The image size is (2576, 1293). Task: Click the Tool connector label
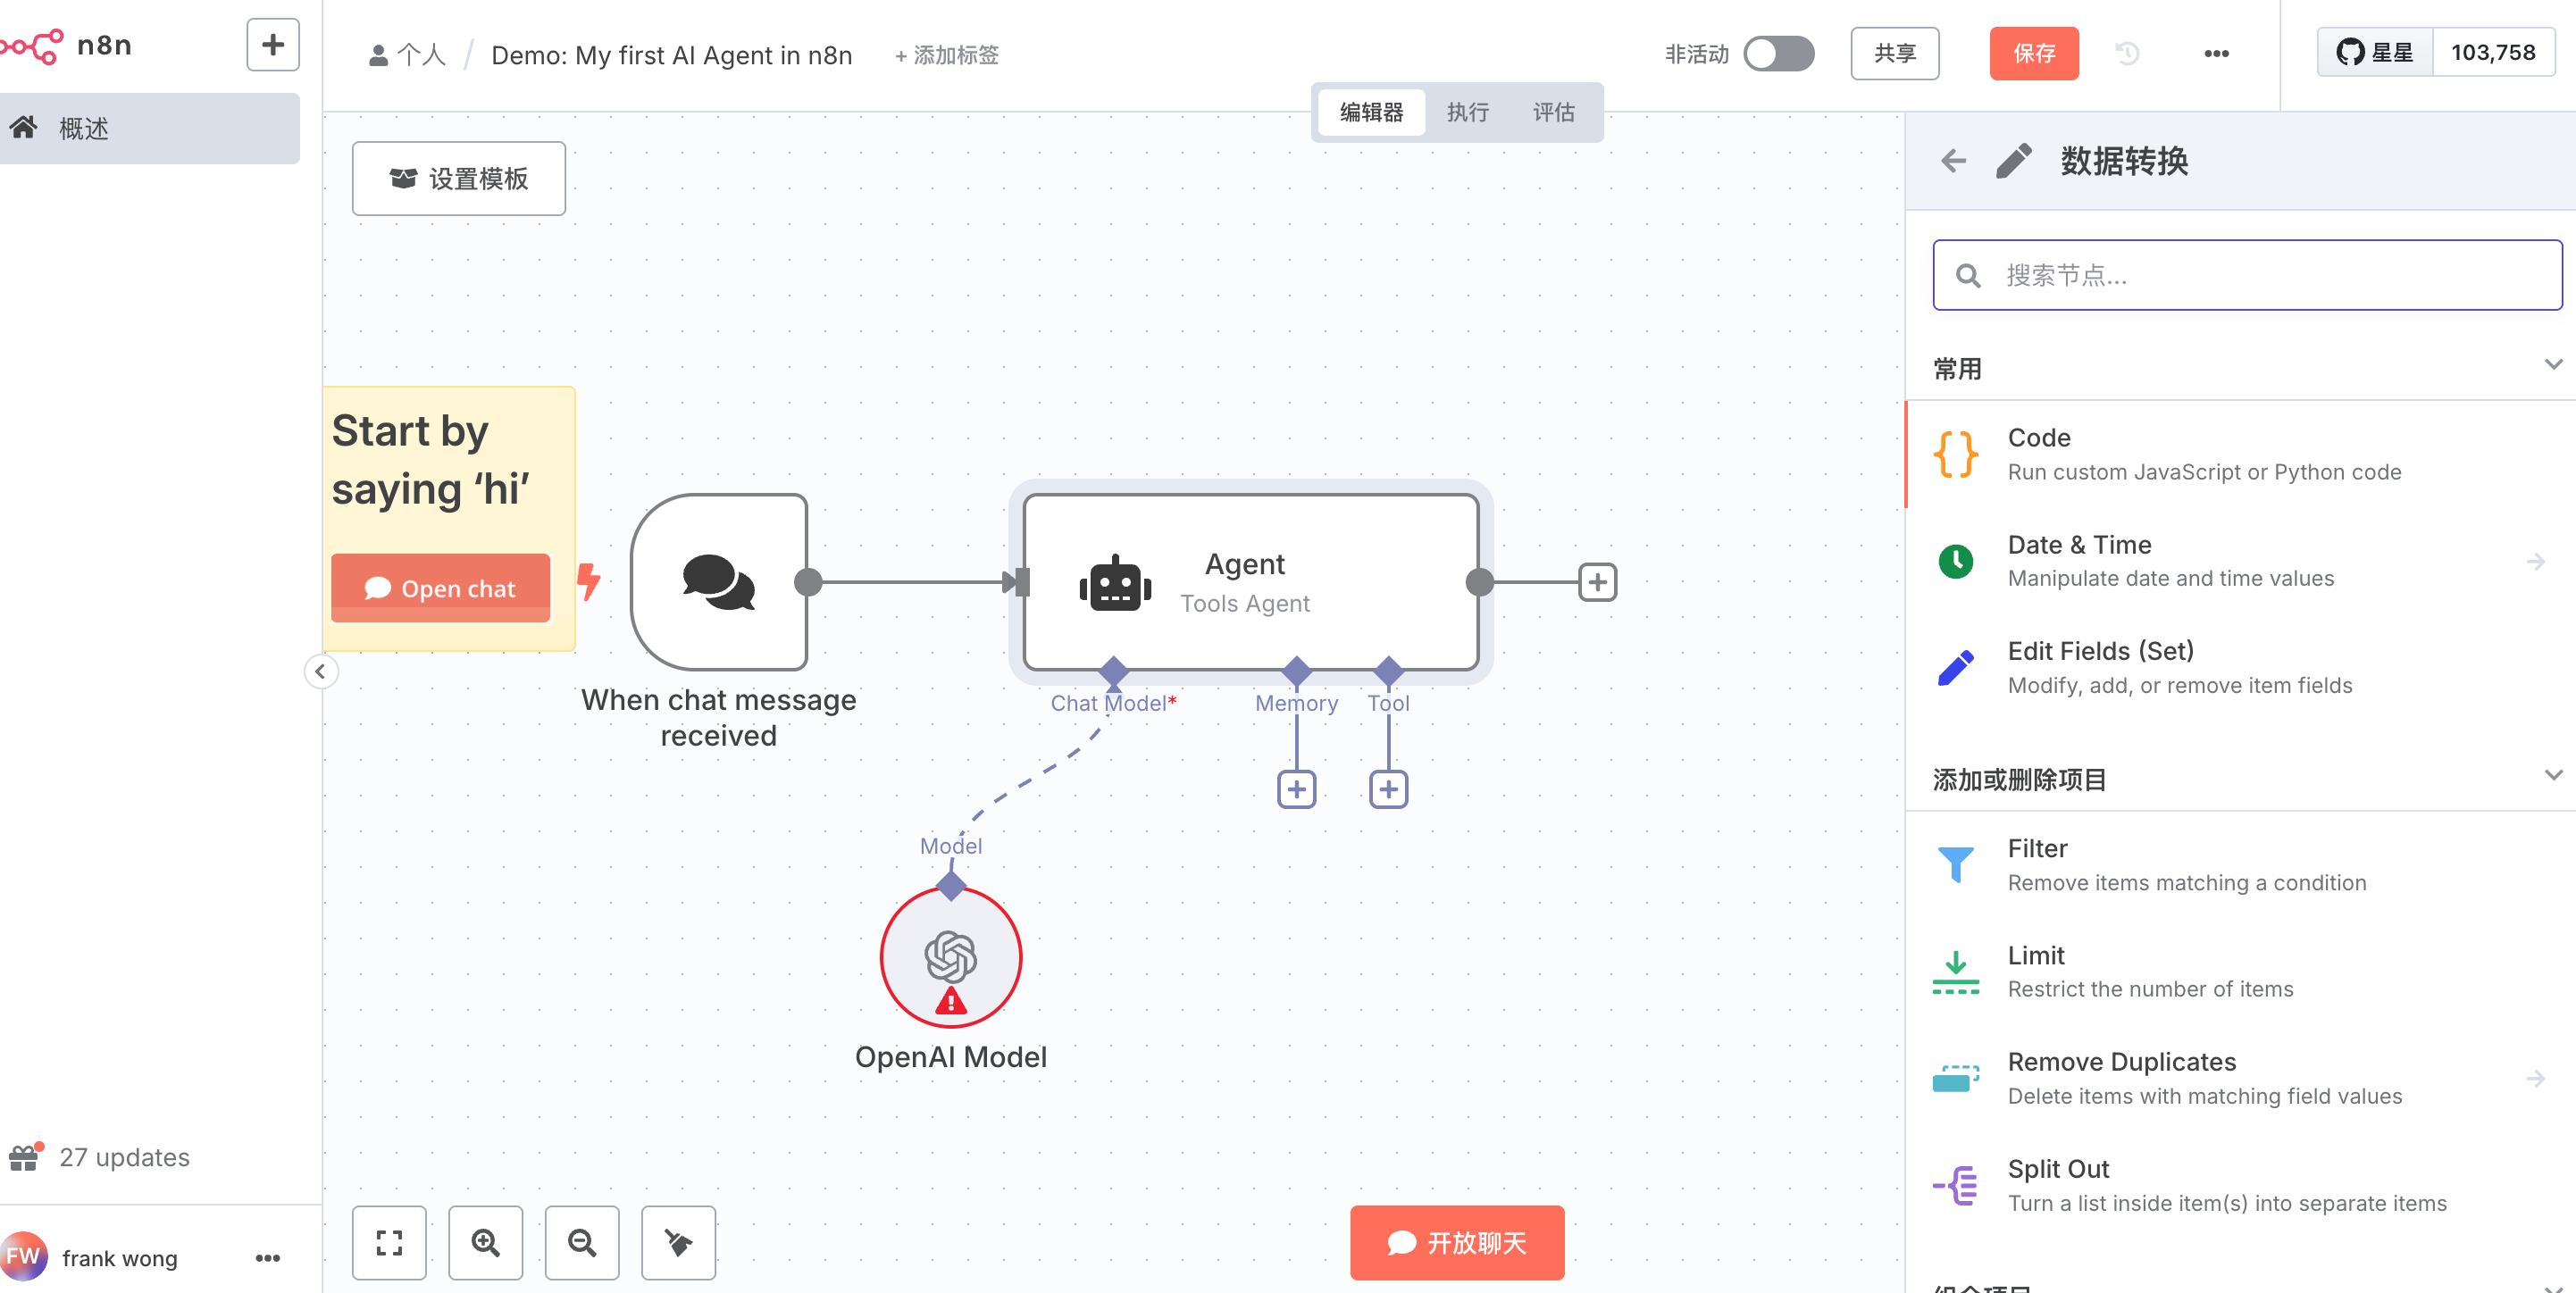[x=1389, y=703]
